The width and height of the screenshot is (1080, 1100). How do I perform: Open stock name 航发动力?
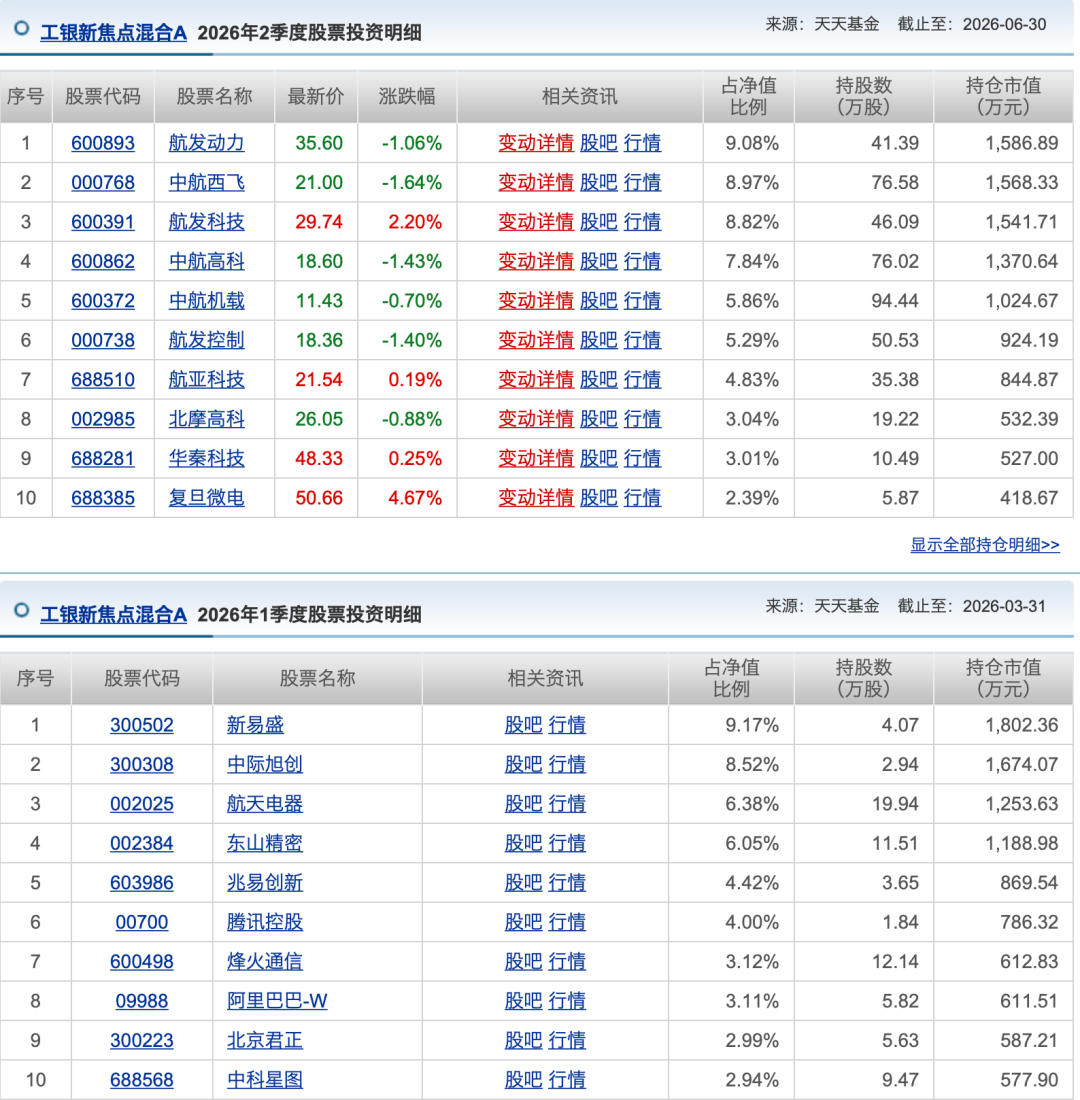206,143
